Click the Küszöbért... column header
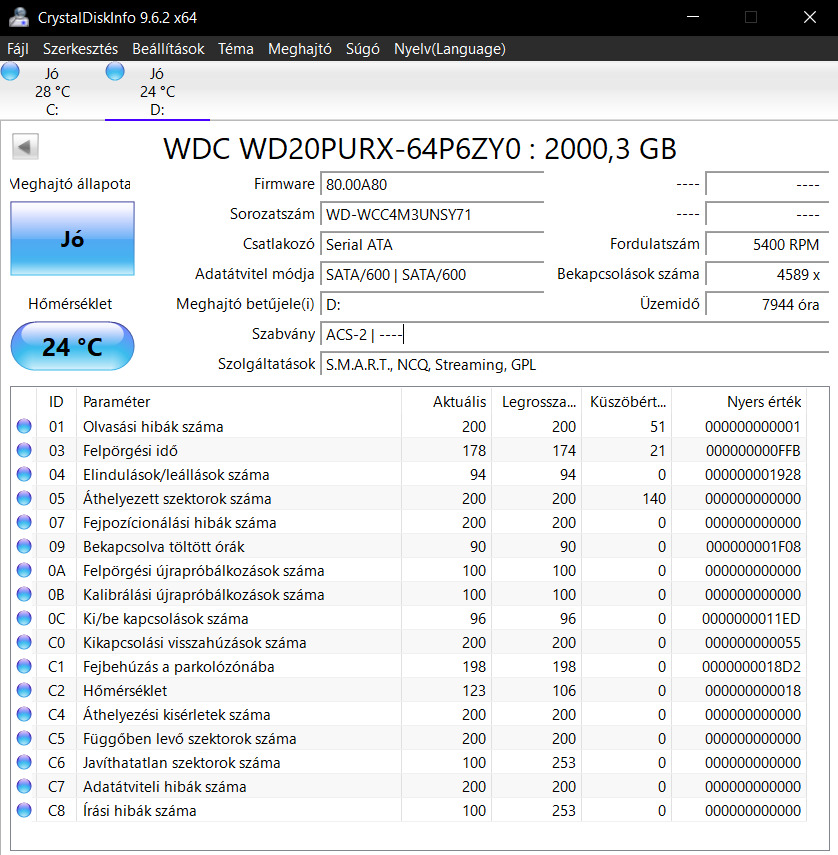This screenshot has height=855, width=838. pyautogui.click(x=626, y=402)
